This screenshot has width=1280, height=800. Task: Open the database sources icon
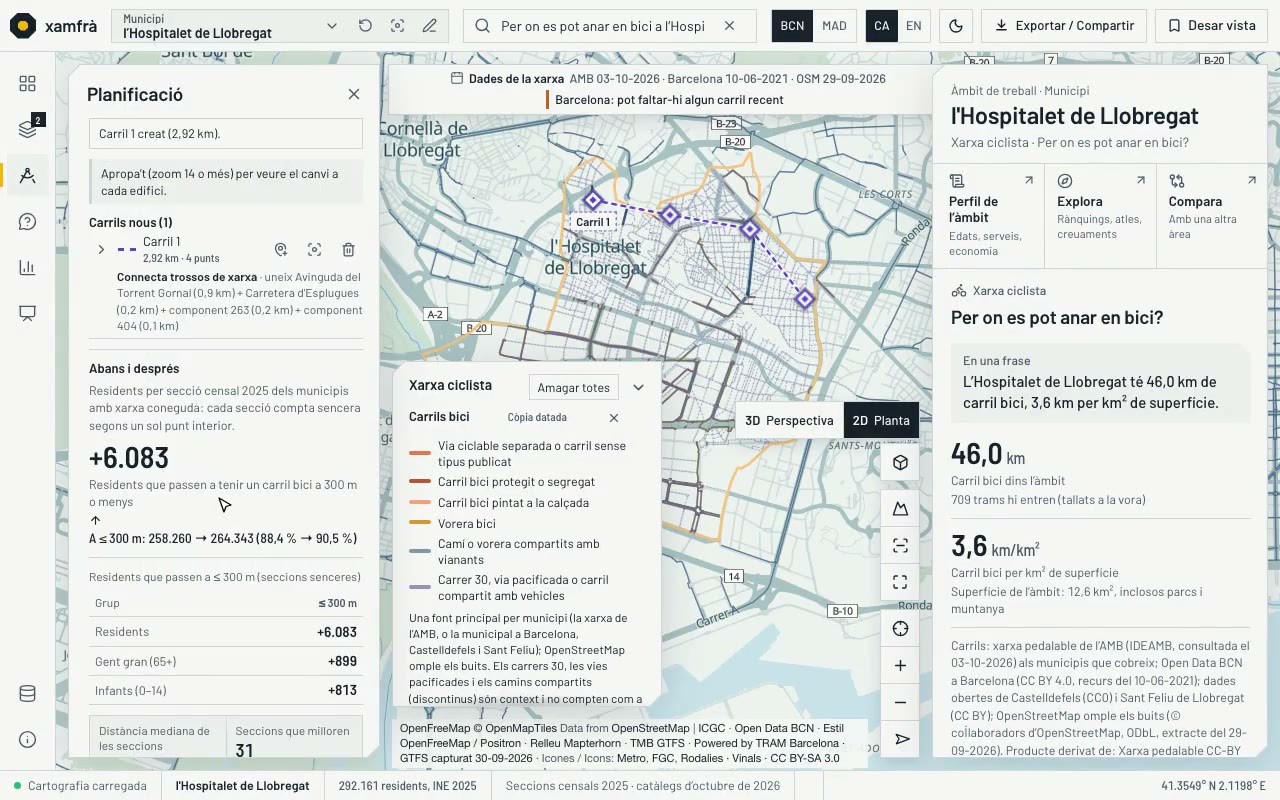click(27, 694)
